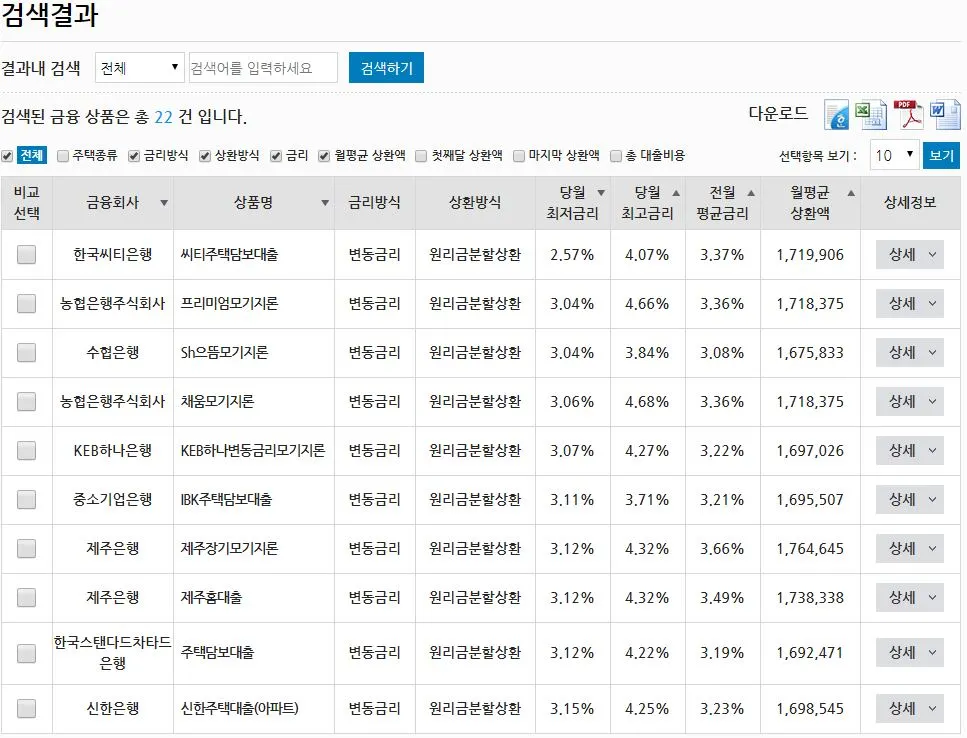
Task: Download the results as a PDF file
Action: coord(908,115)
